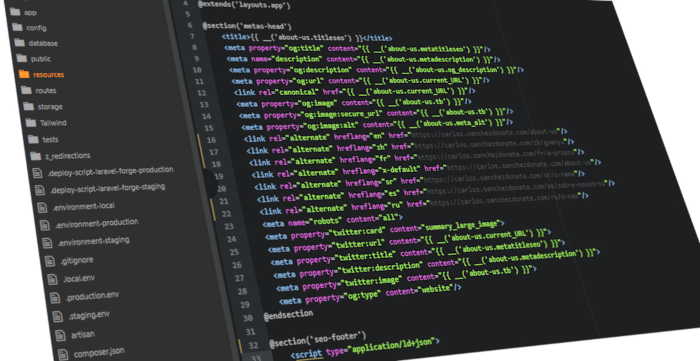Click the public folder icon
The height and width of the screenshot is (361, 700).
click(x=22, y=58)
